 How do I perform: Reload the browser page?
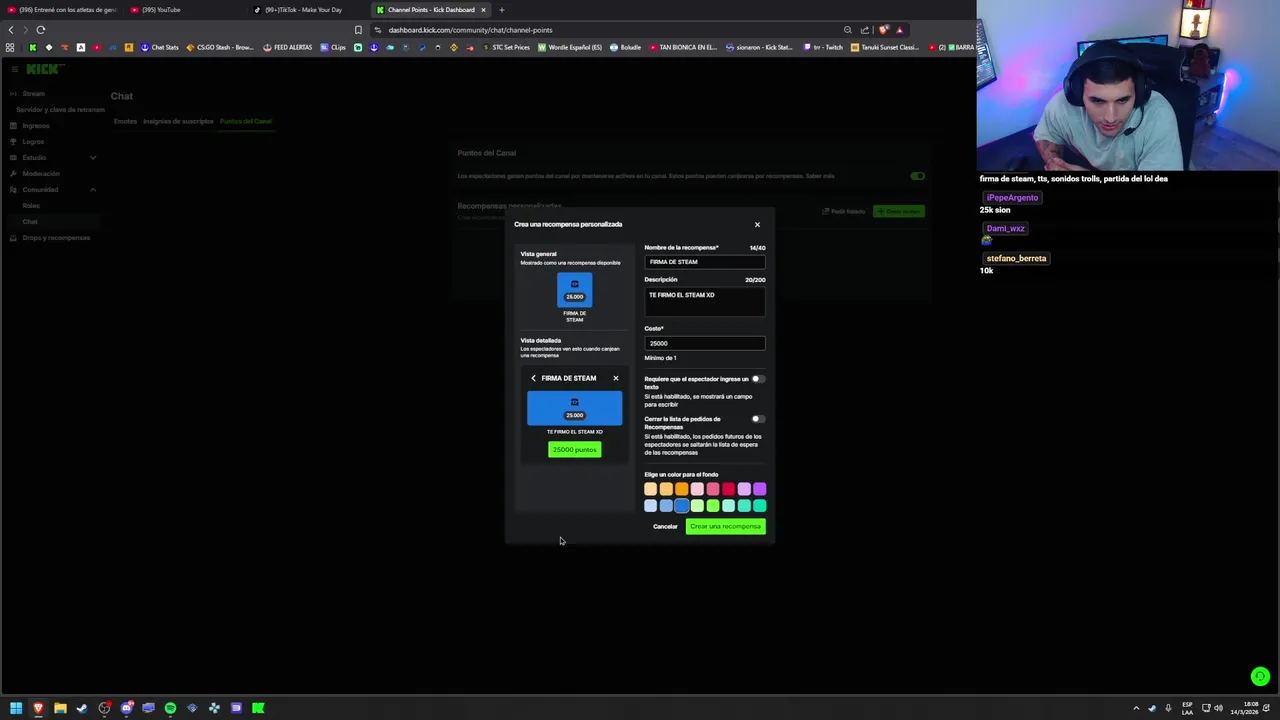point(41,30)
